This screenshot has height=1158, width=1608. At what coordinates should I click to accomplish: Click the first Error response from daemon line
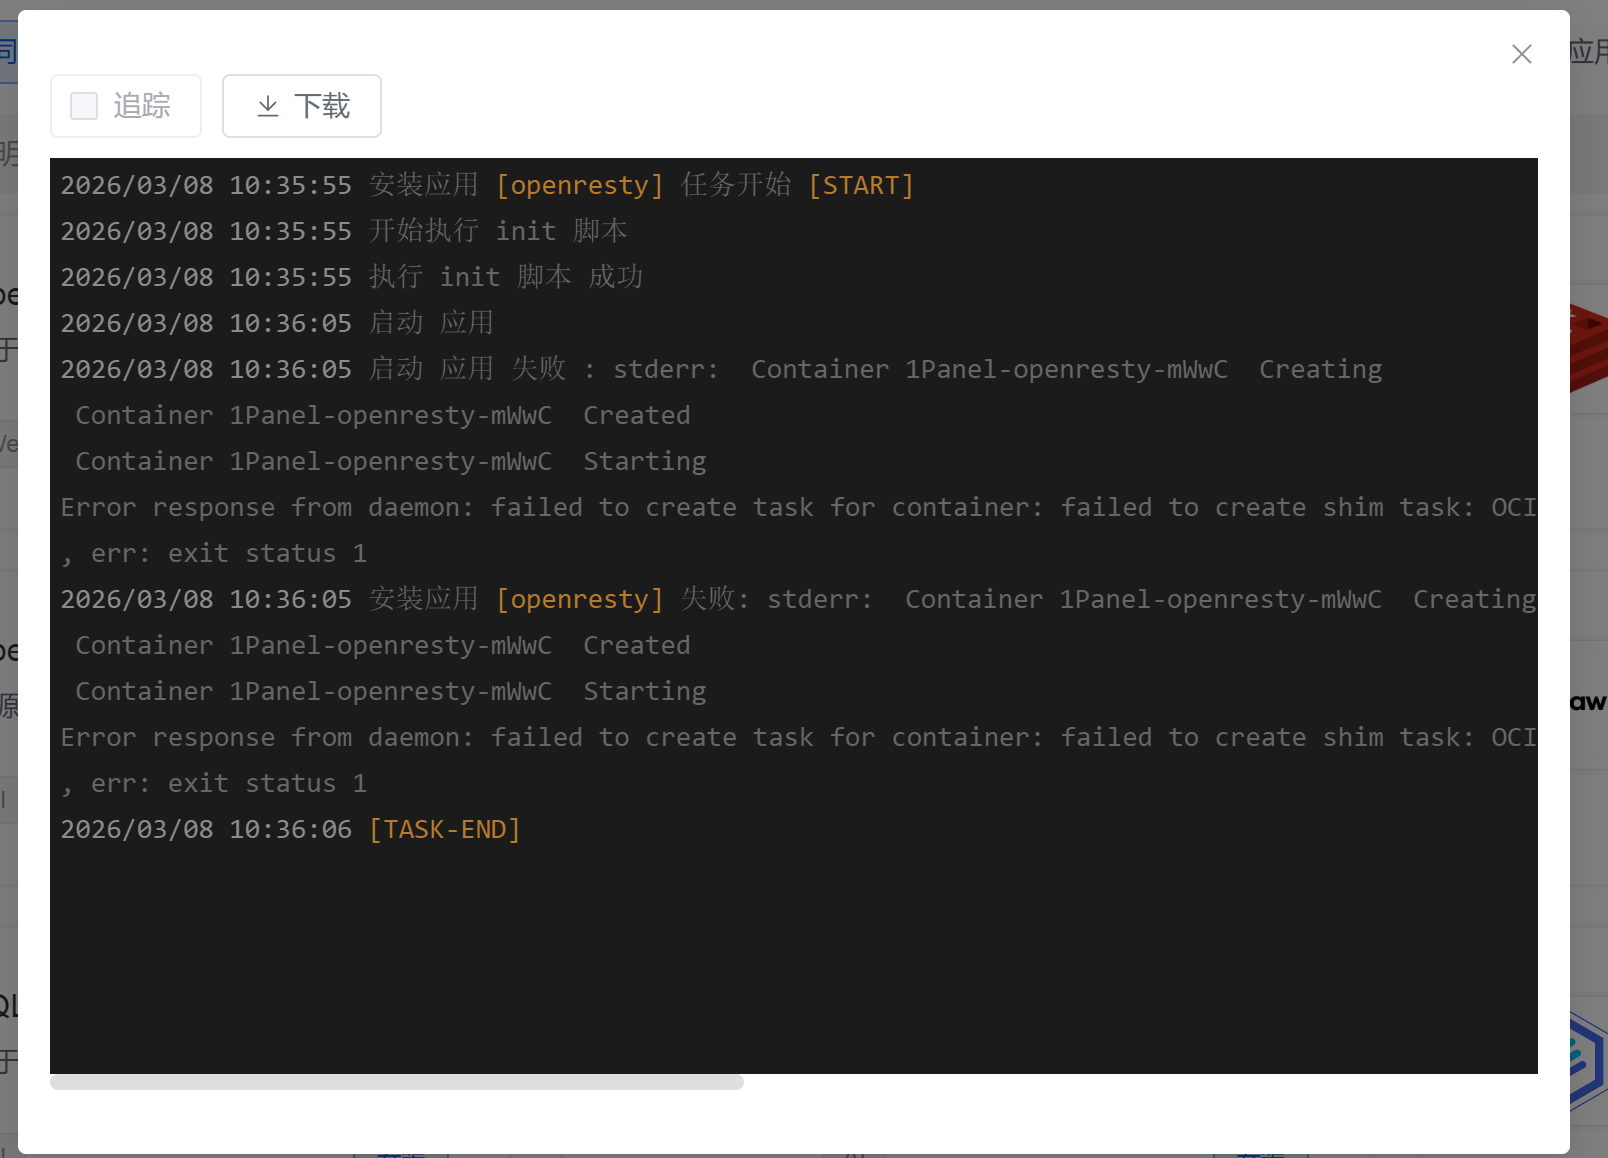coord(700,508)
